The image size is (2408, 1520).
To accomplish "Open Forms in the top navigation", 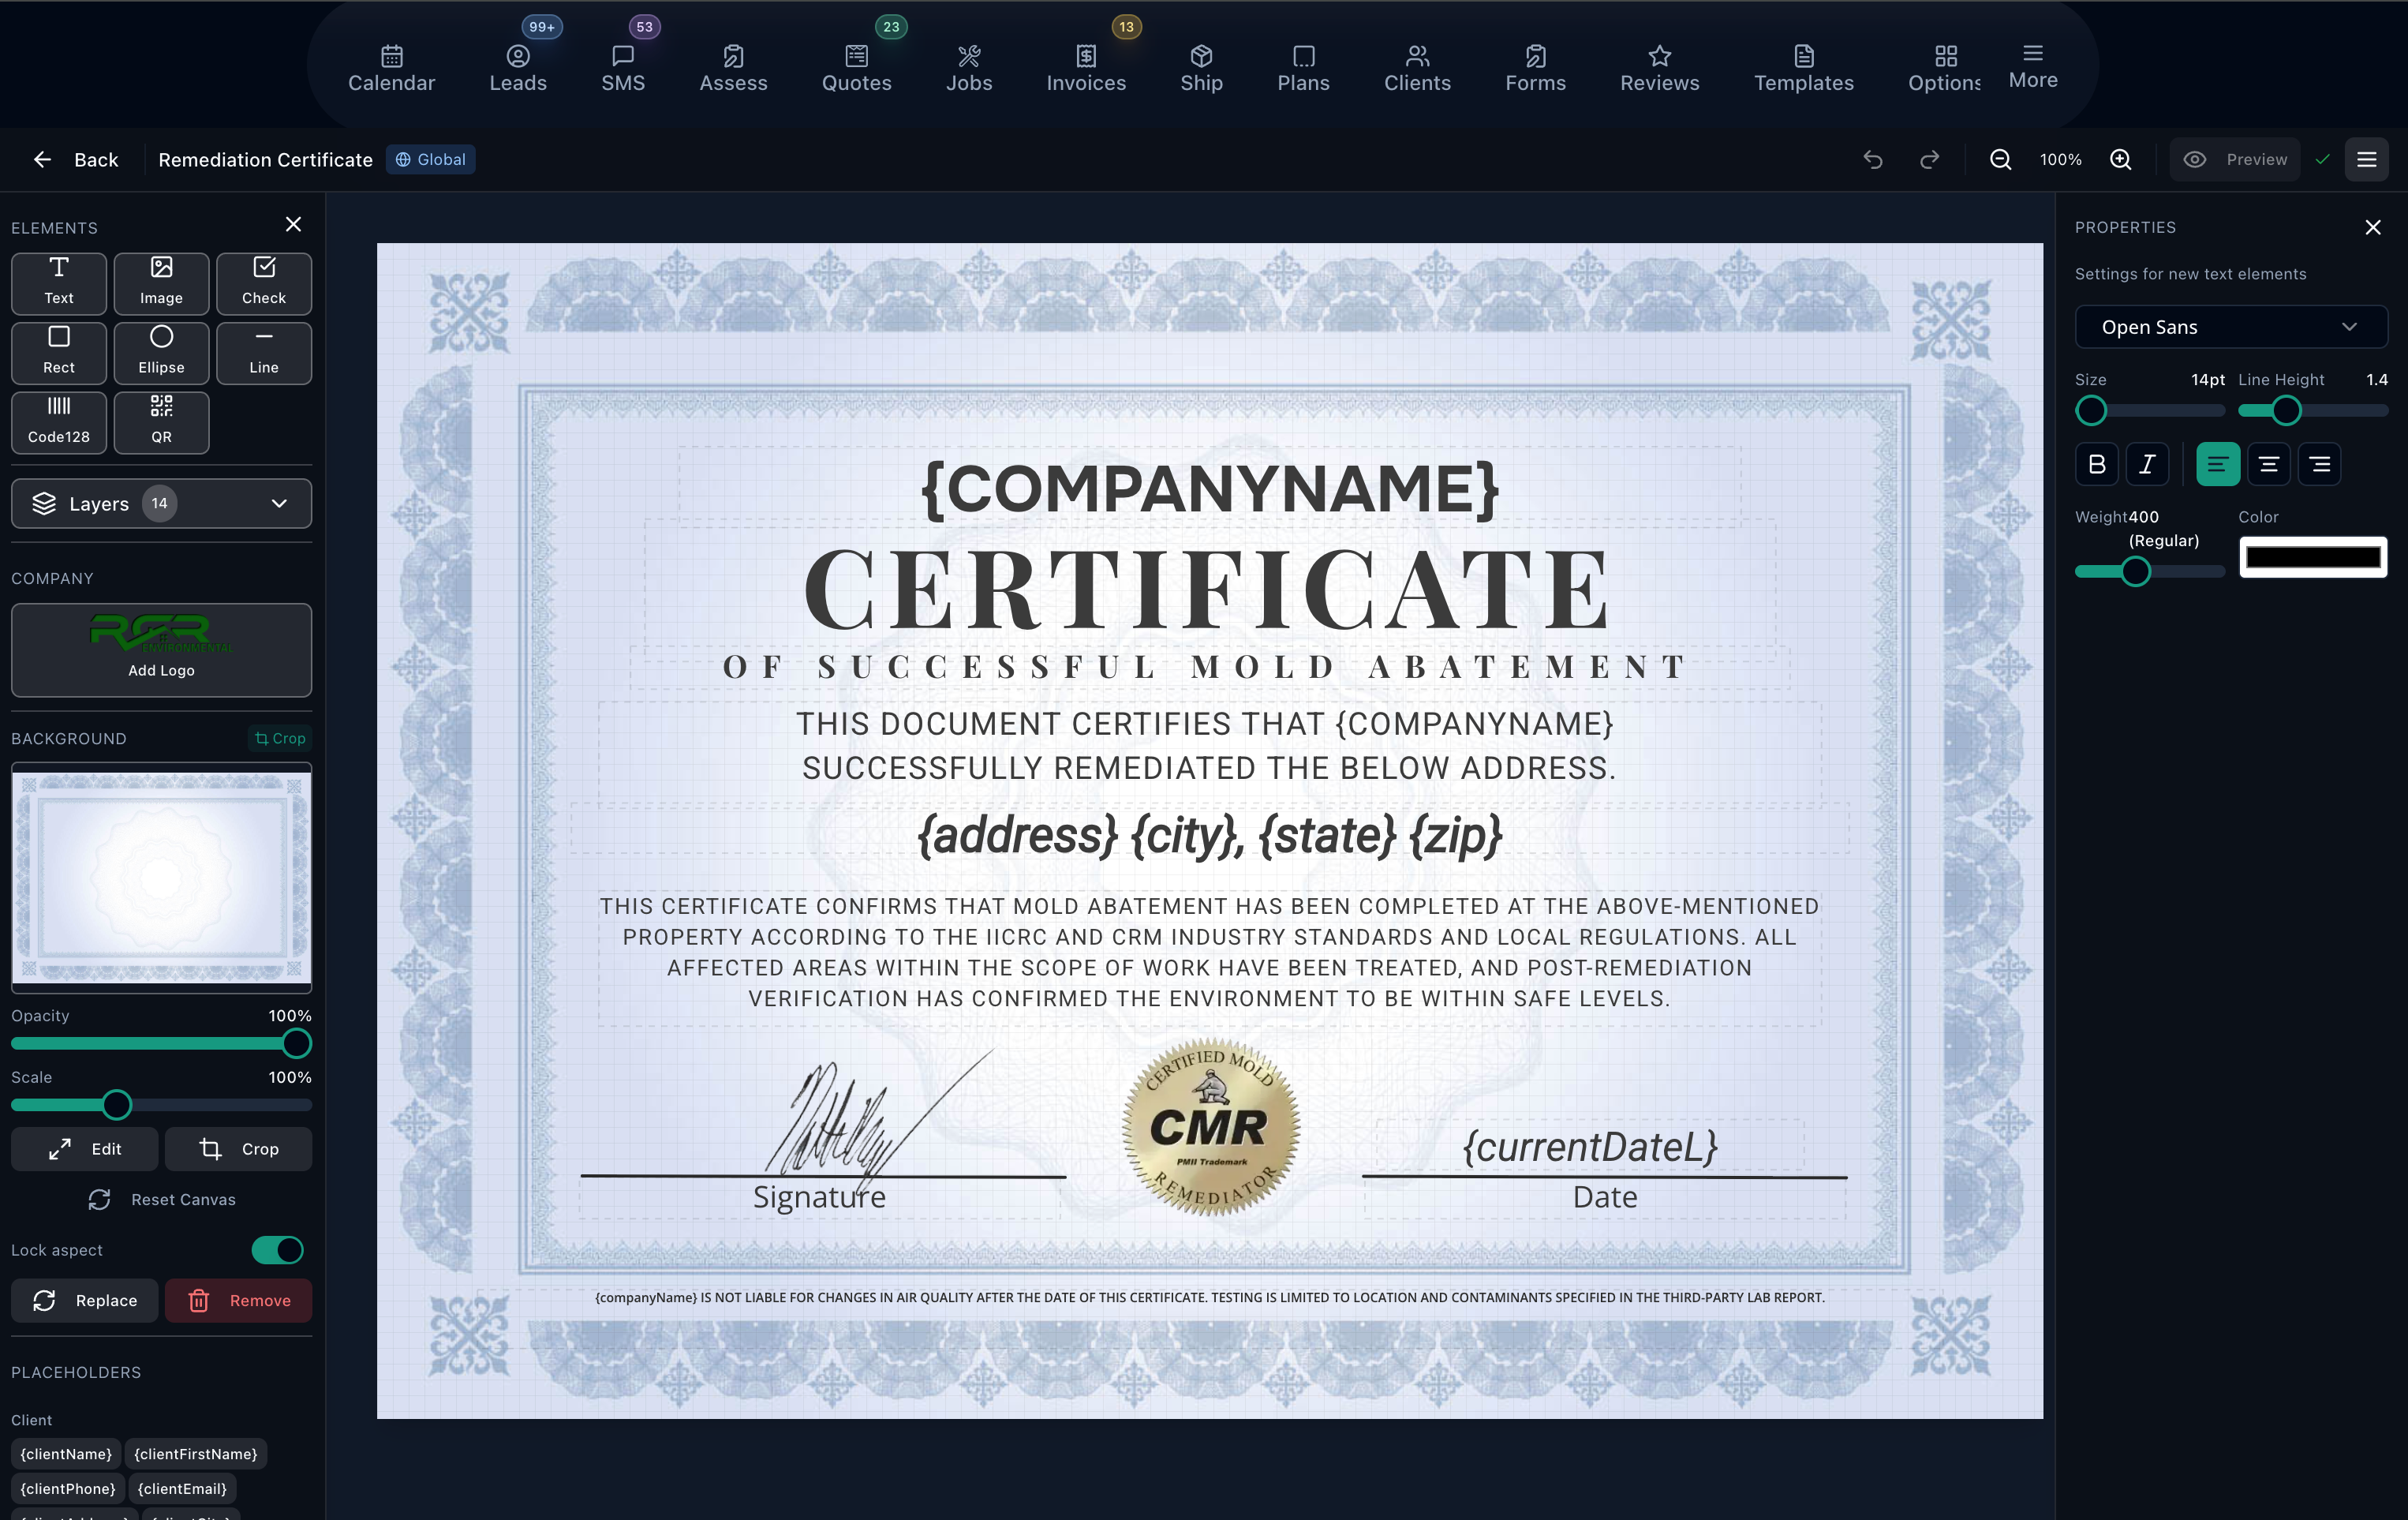I will coord(1535,68).
